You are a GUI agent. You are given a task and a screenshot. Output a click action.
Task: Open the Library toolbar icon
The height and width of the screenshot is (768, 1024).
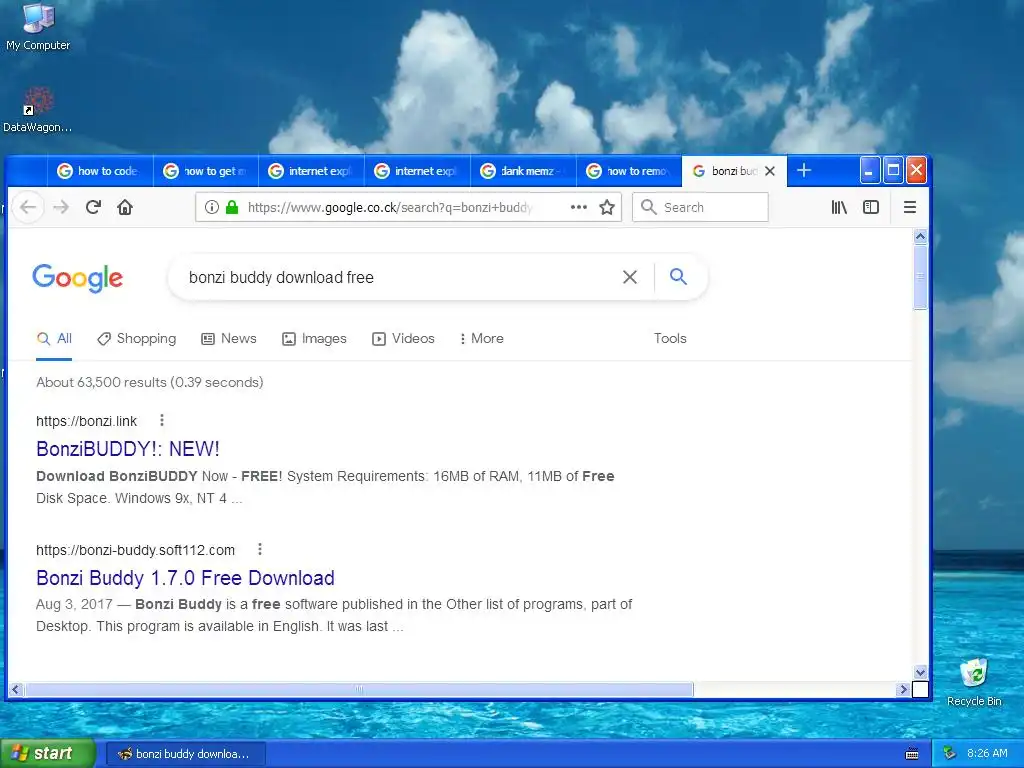[x=839, y=208]
